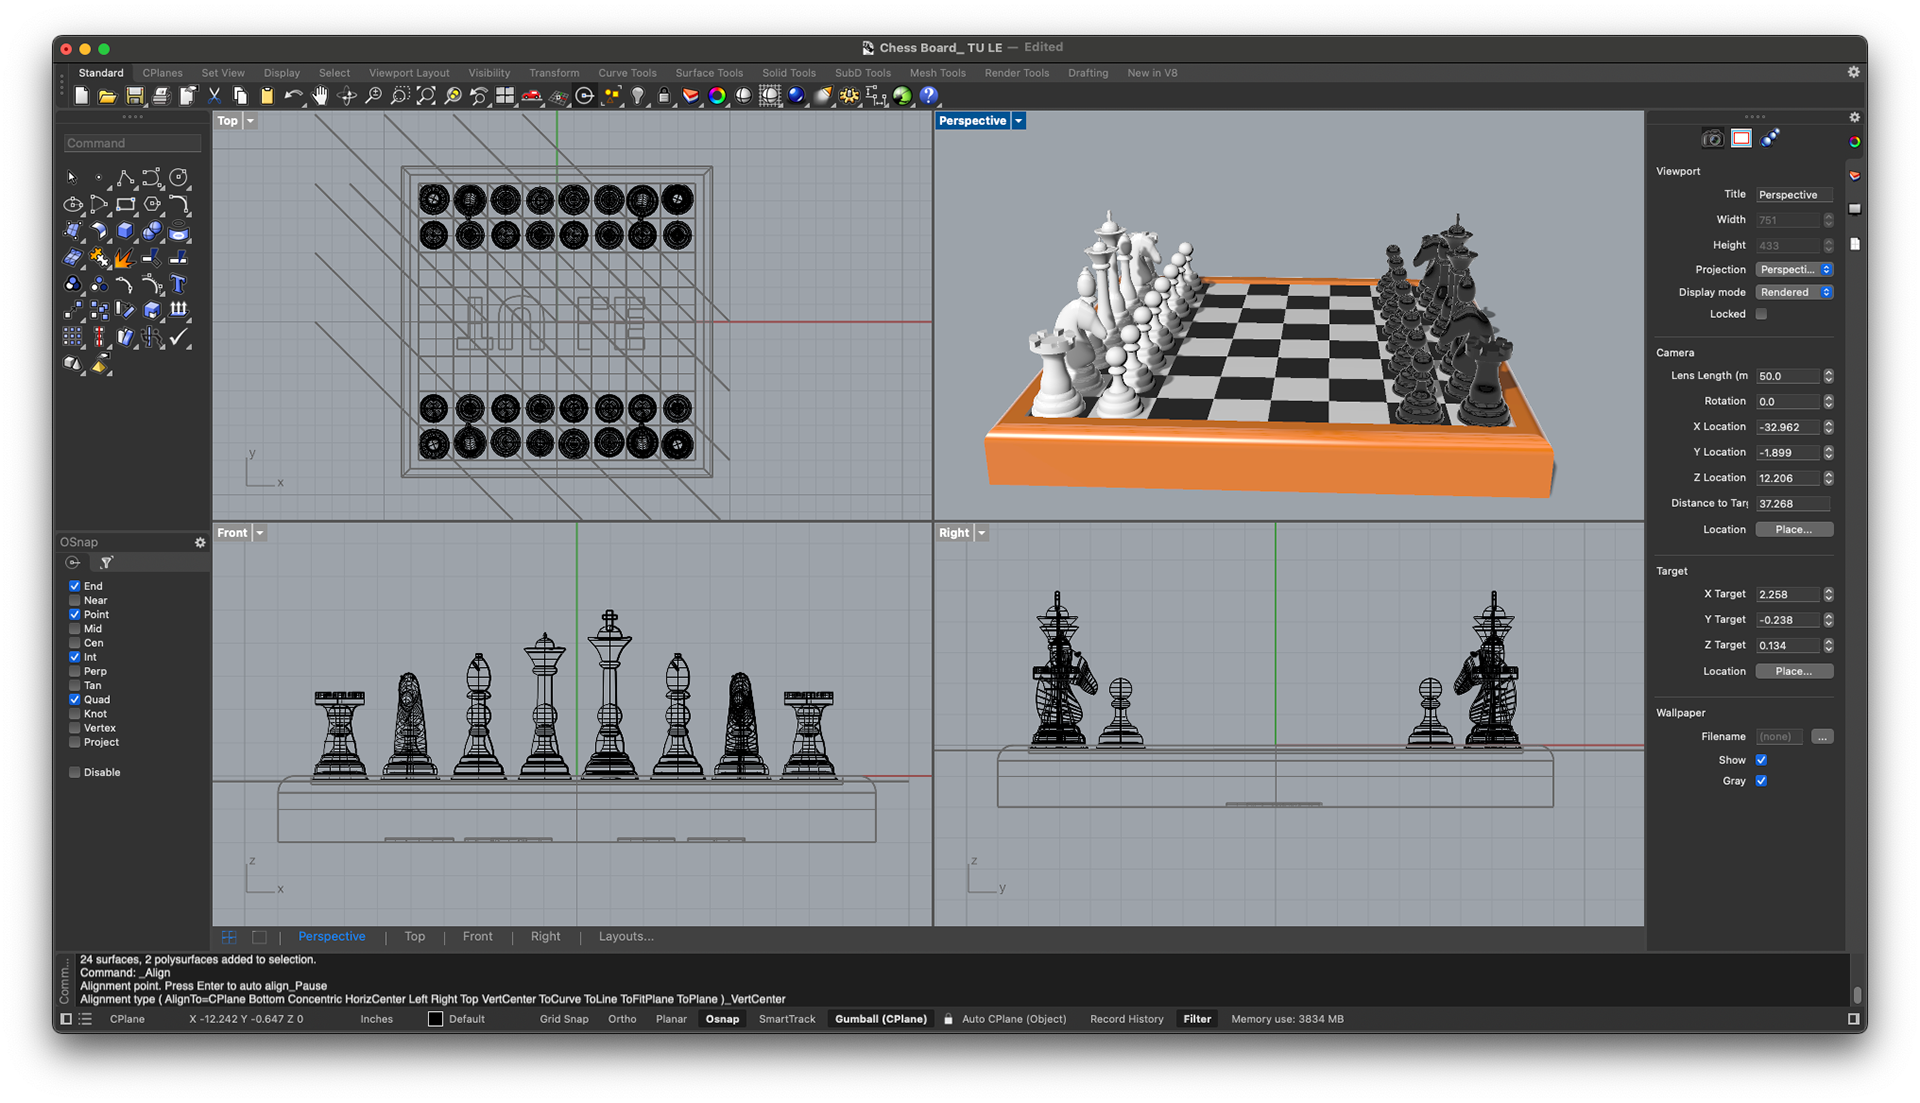The width and height of the screenshot is (1920, 1103).
Task: Uncheck the Quad osnap checkbox
Action: (x=75, y=700)
